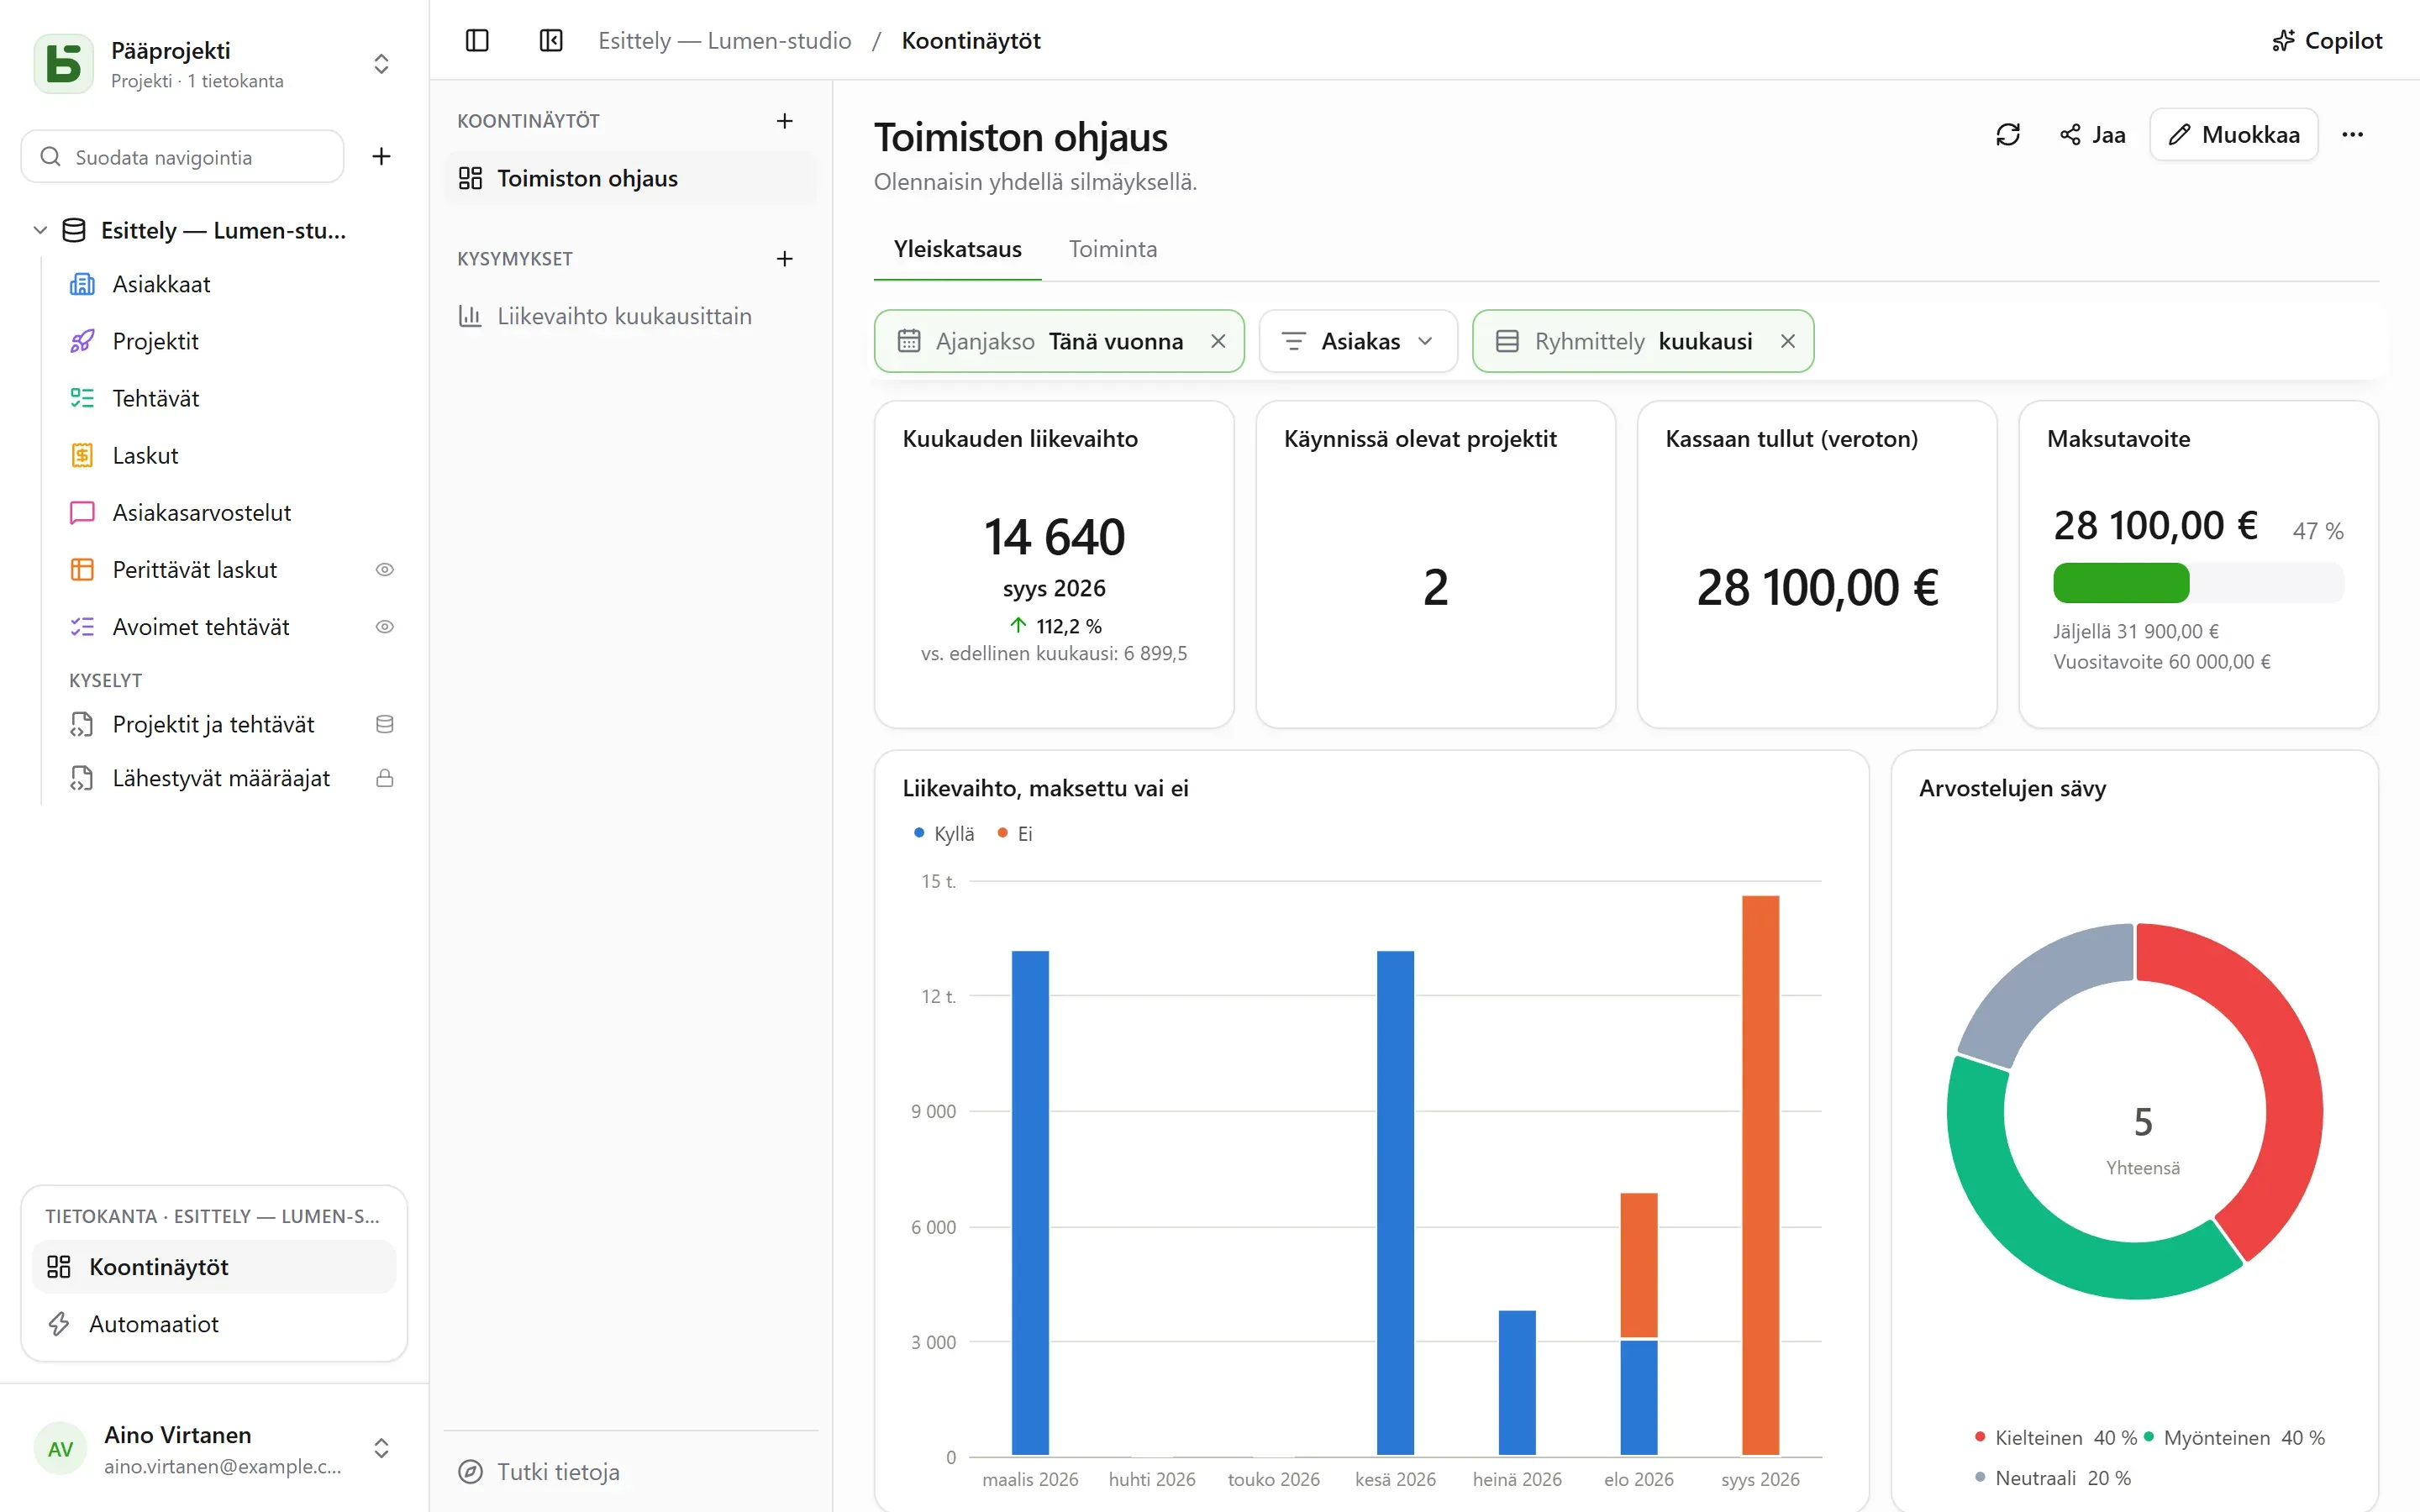Click lock icon on Lähestyvät määräajat
Viewport: 2420px width, 1512px height.
click(x=384, y=778)
